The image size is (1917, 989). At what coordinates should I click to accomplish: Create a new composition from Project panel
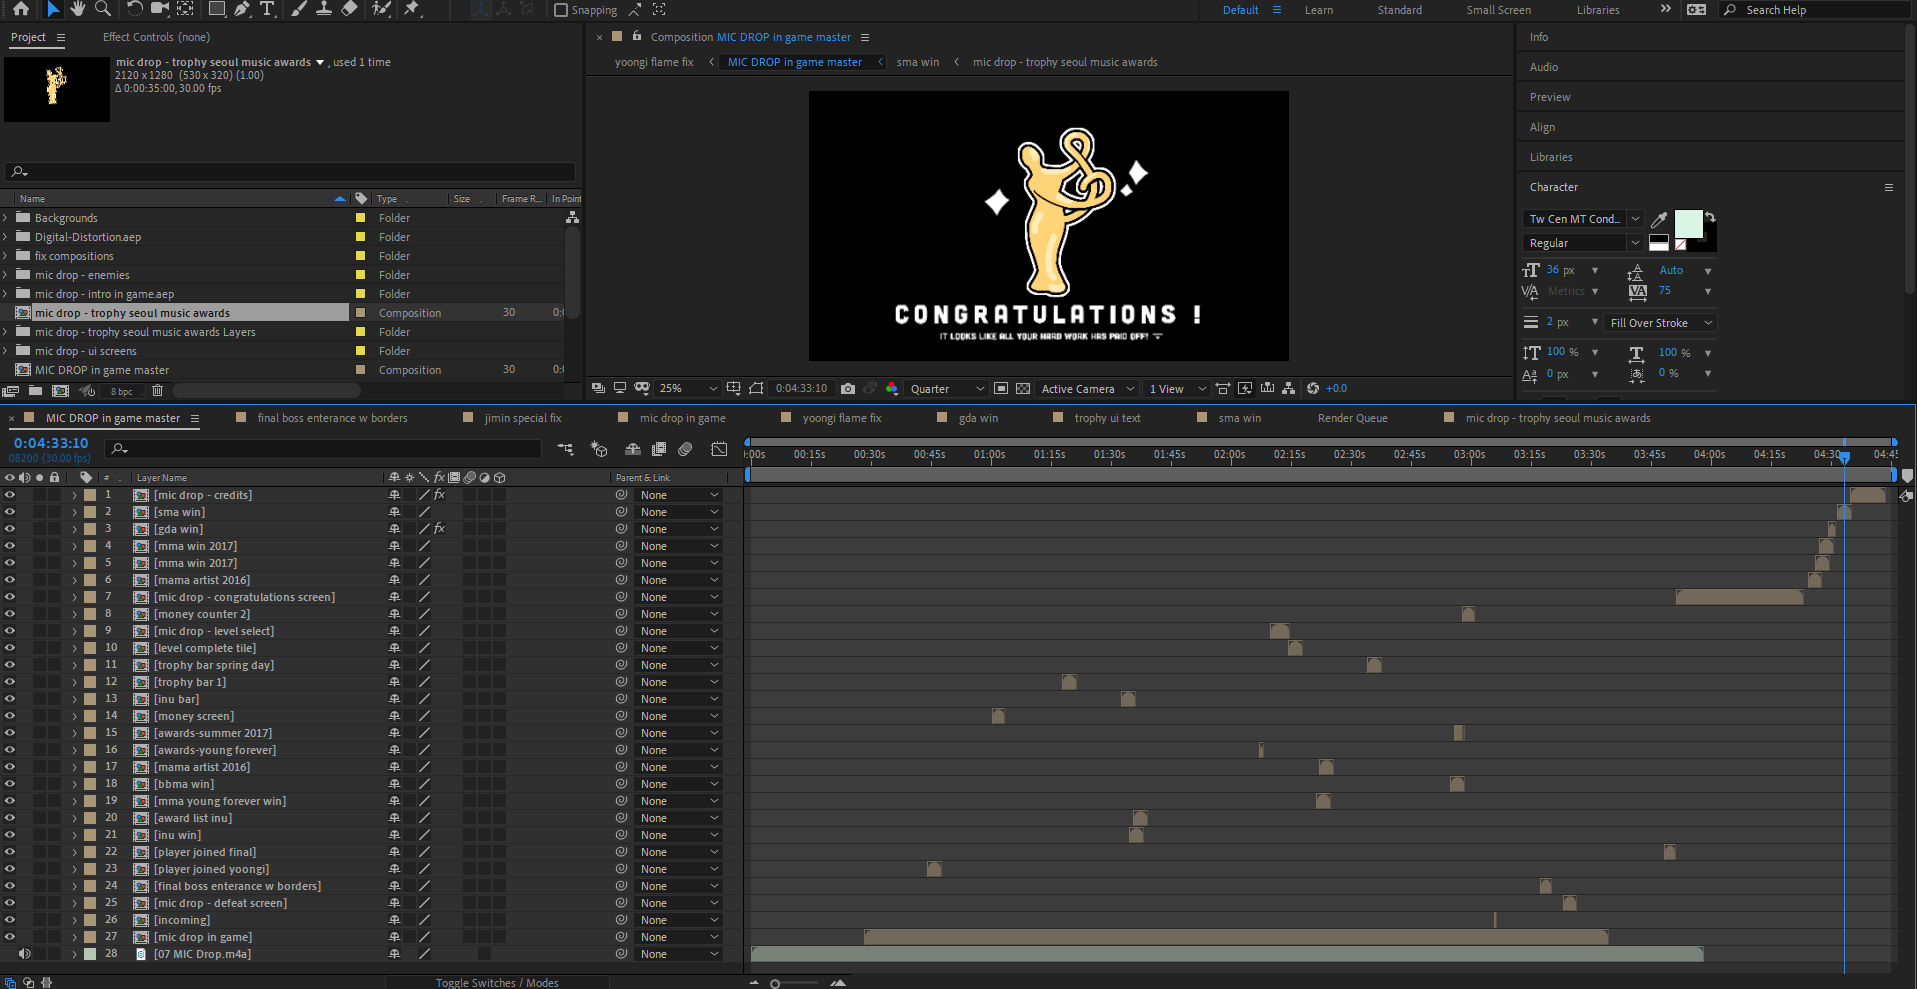pyautogui.click(x=61, y=391)
